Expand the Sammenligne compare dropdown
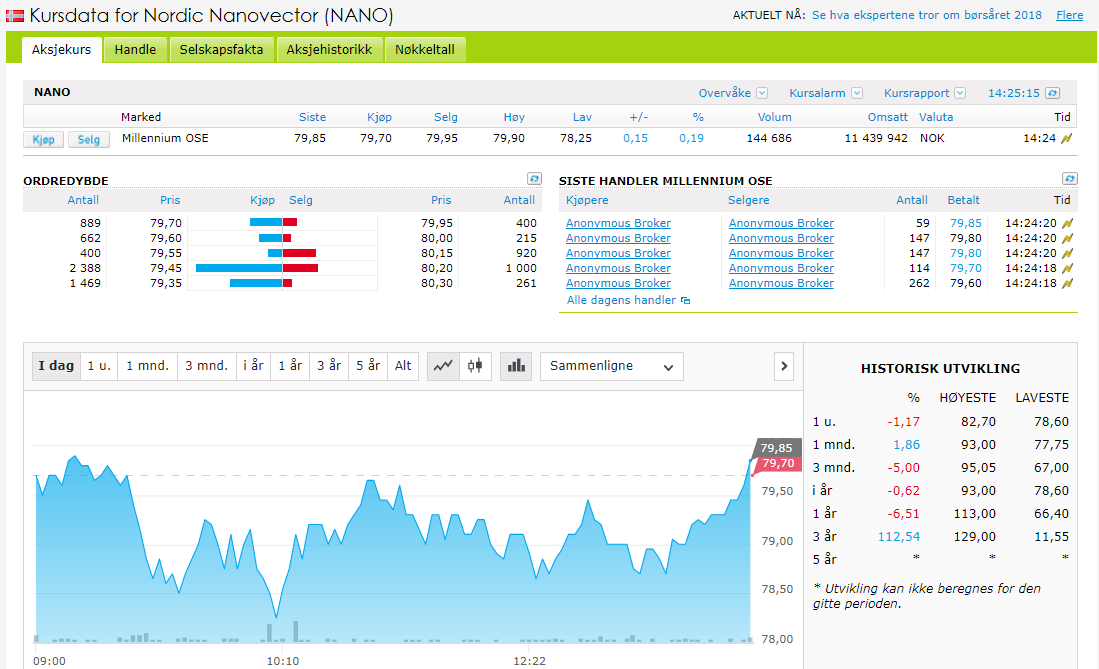The height and width of the screenshot is (669, 1099). pyautogui.click(x=612, y=366)
